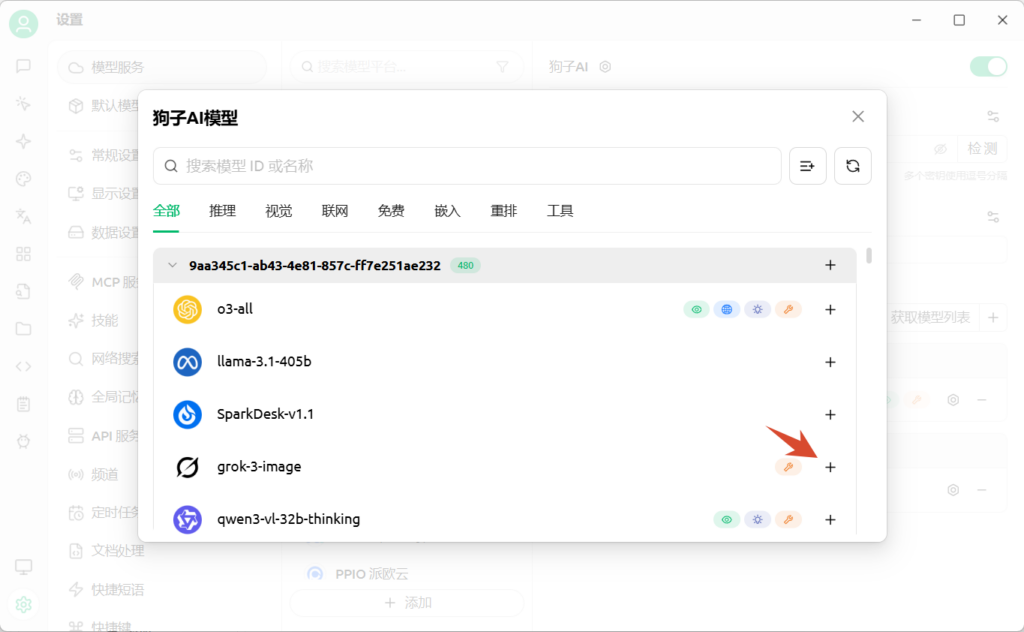Select PPIO 派欧云 provider
This screenshot has height=632, width=1024.
(372, 574)
